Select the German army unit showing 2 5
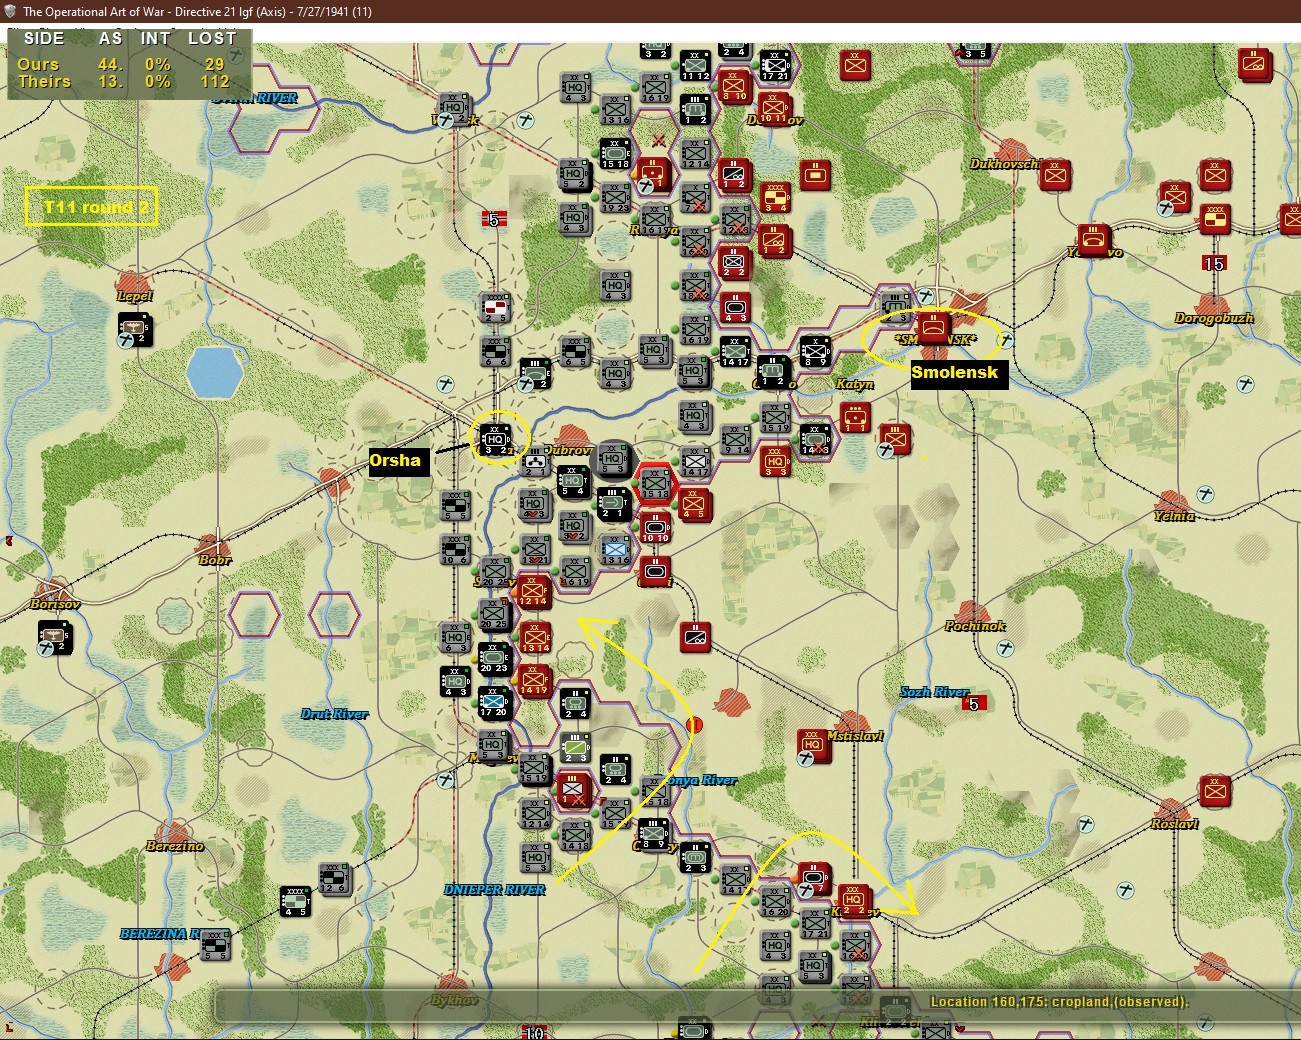The width and height of the screenshot is (1301, 1040). pyautogui.click(x=495, y=307)
